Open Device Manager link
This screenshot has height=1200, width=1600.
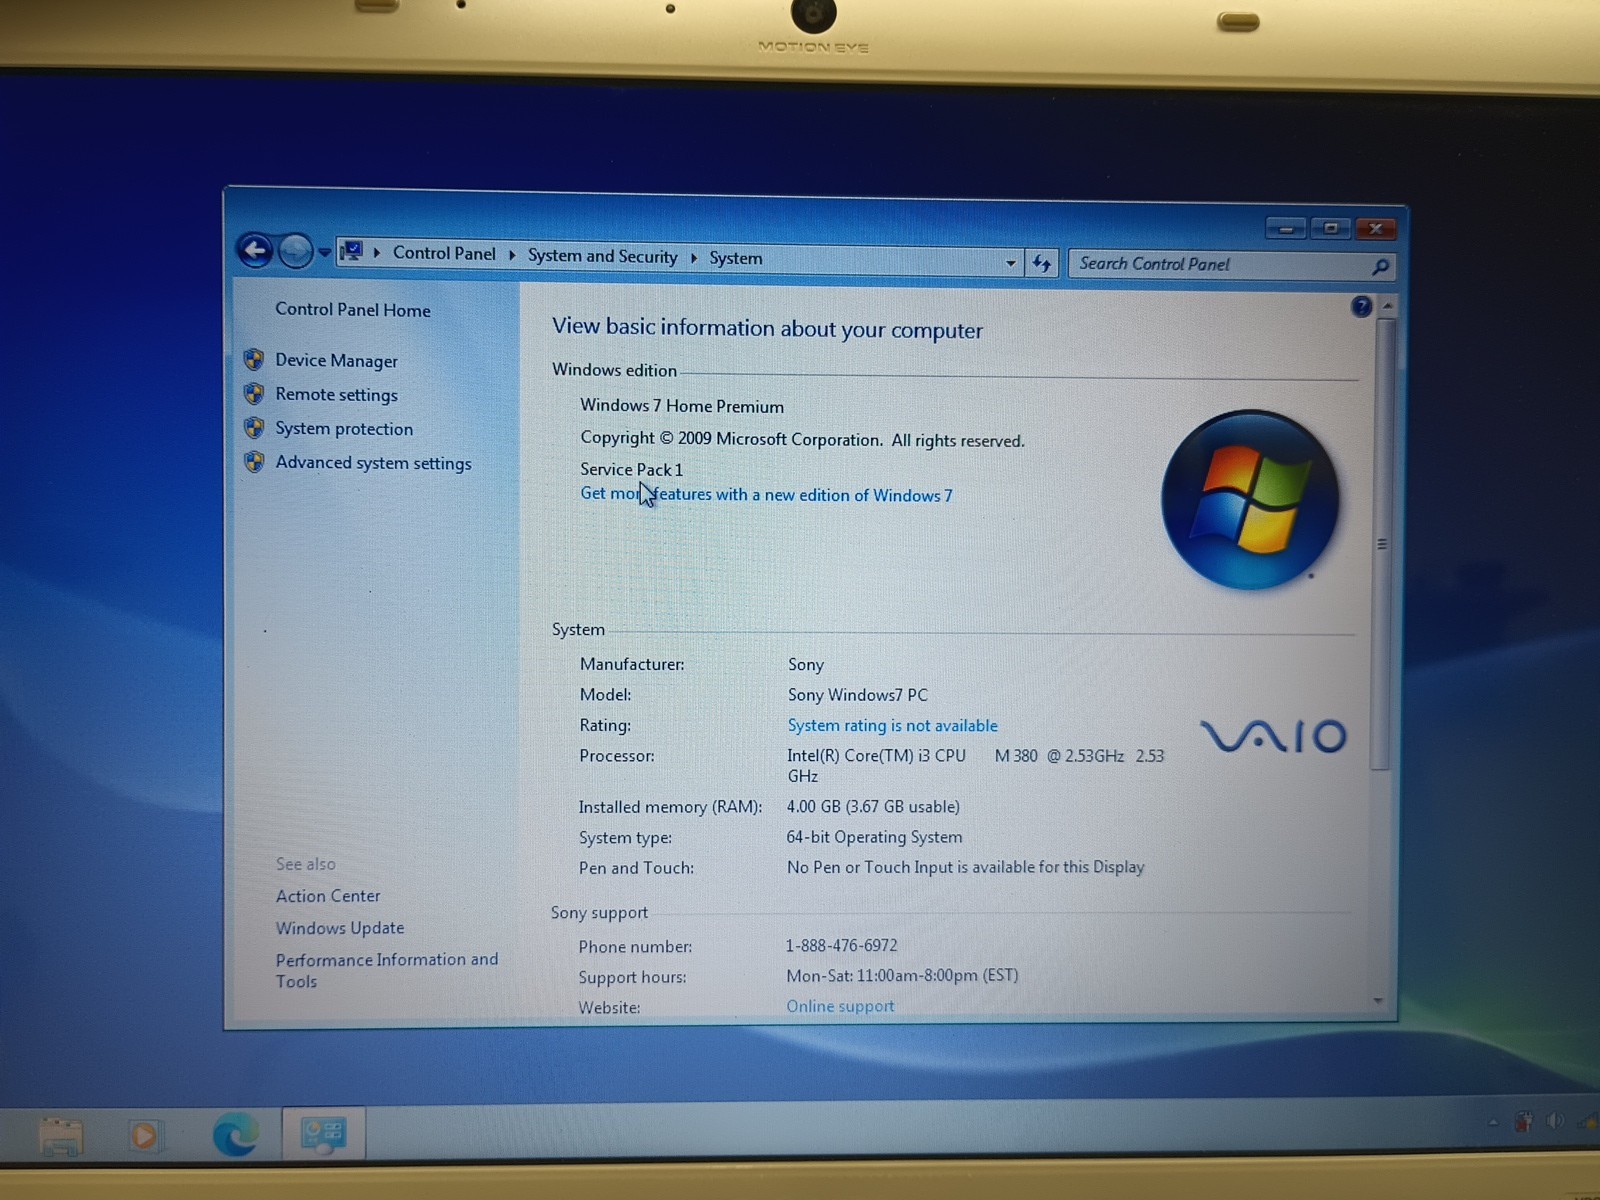(336, 361)
